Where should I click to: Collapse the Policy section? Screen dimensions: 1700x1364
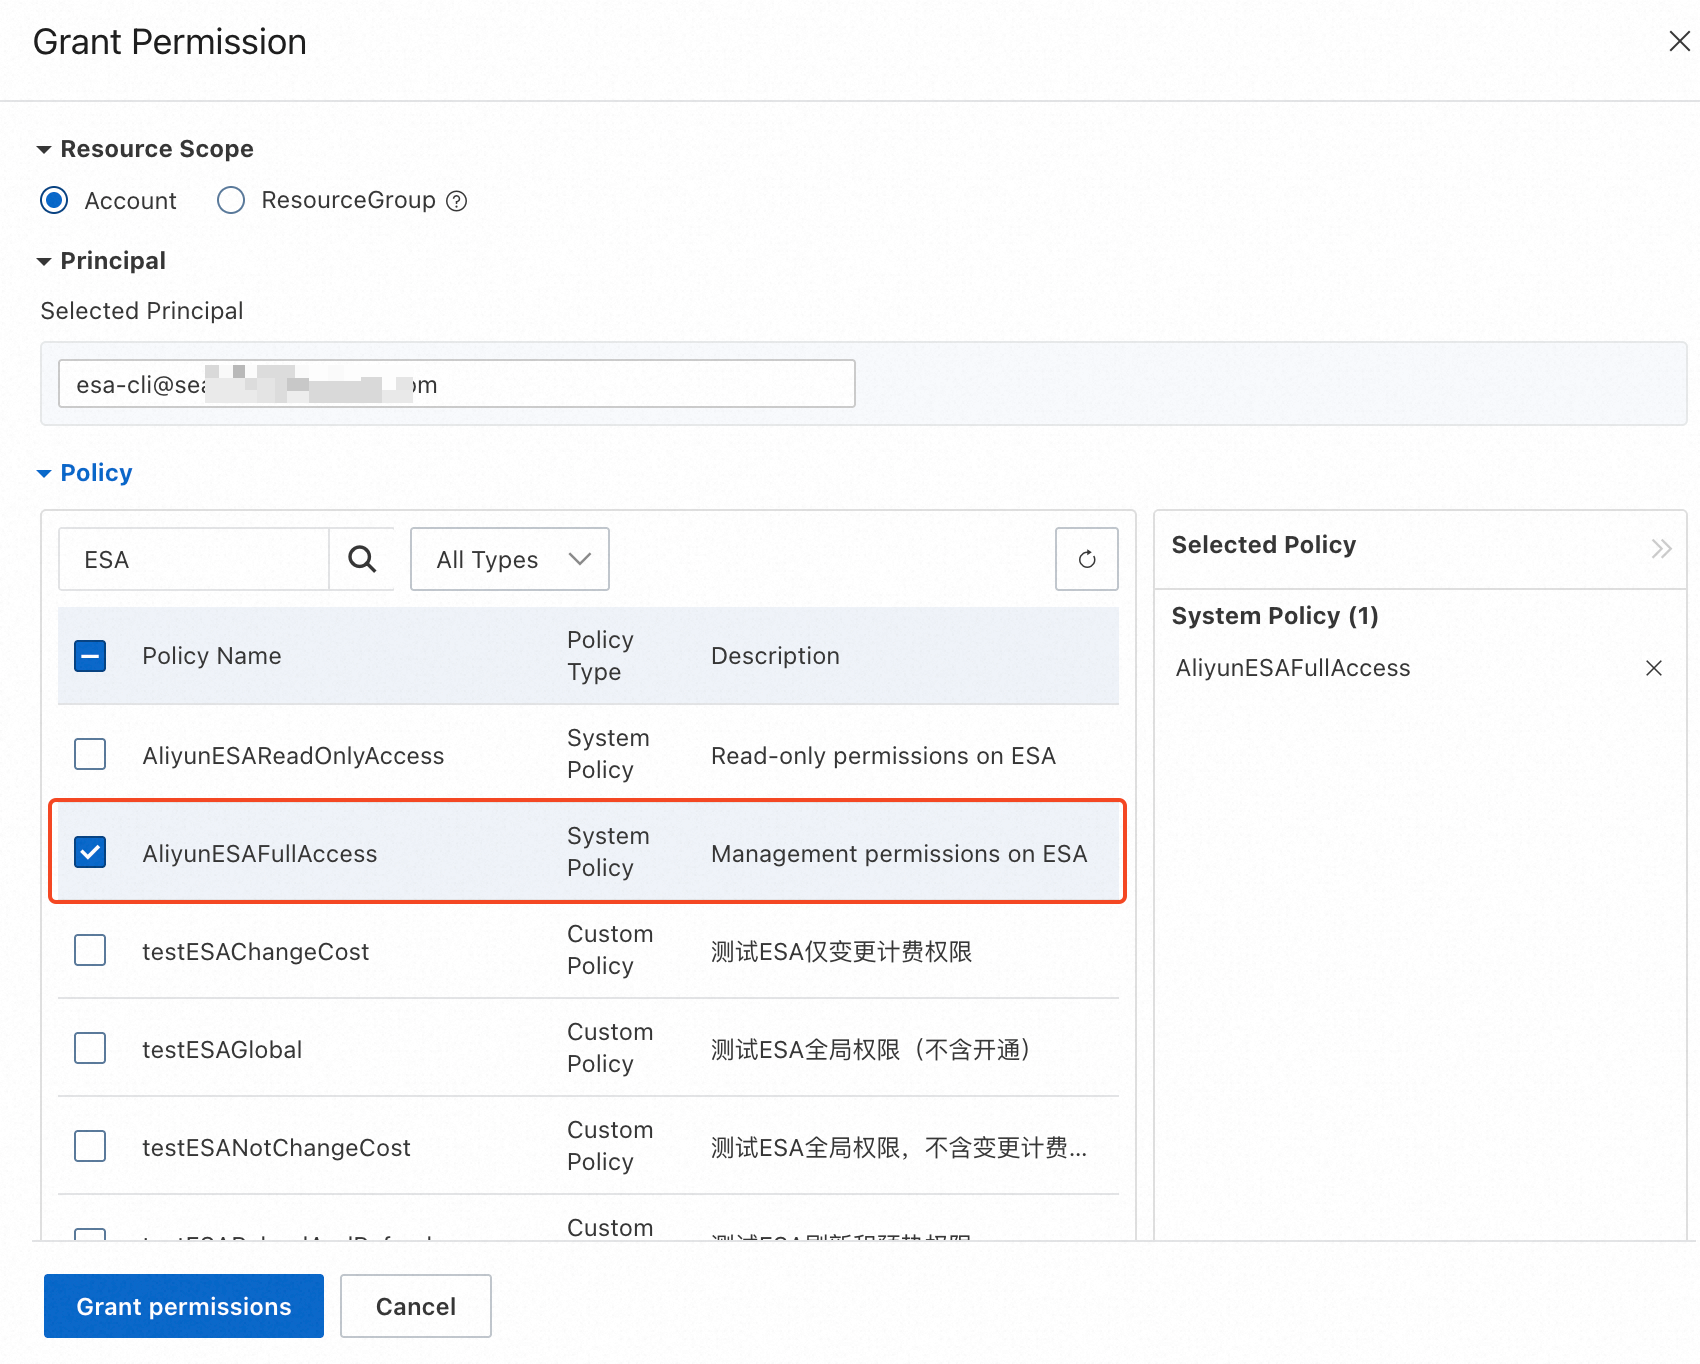(44, 474)
